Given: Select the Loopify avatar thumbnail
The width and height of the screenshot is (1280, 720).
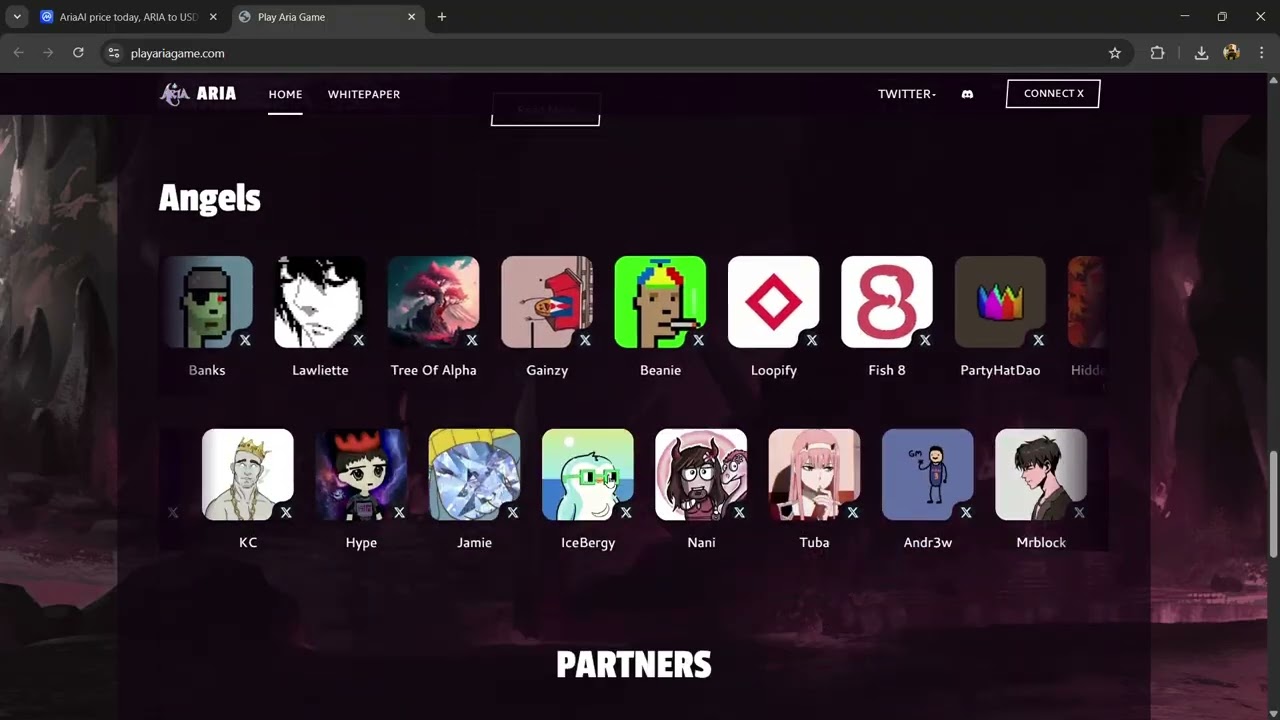Looking at the screenshot, I should (773, 302).
